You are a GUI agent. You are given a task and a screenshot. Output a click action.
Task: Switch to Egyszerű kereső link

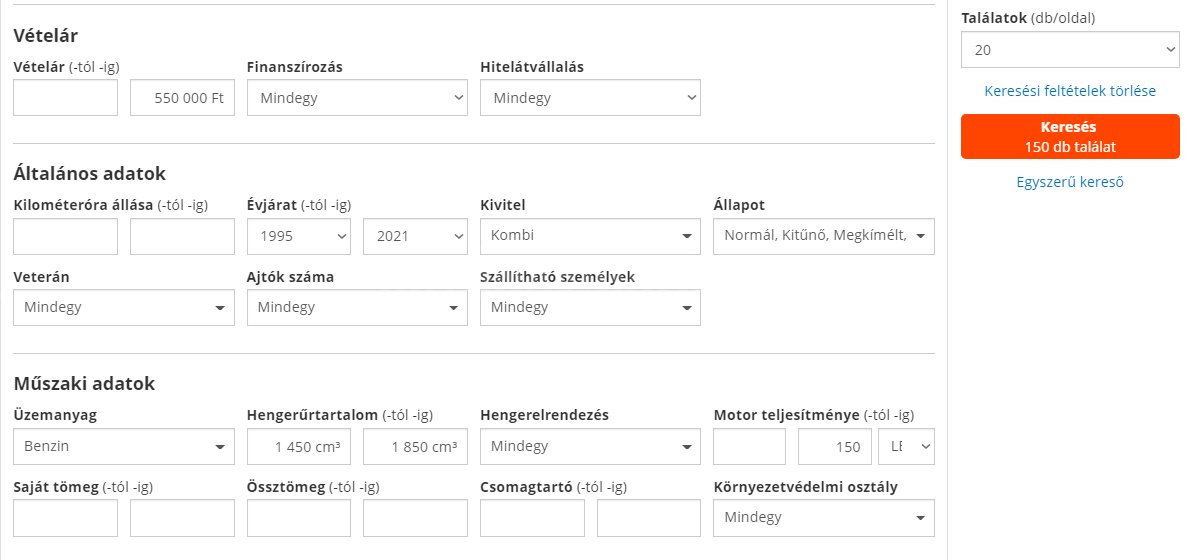point(1070,182)
